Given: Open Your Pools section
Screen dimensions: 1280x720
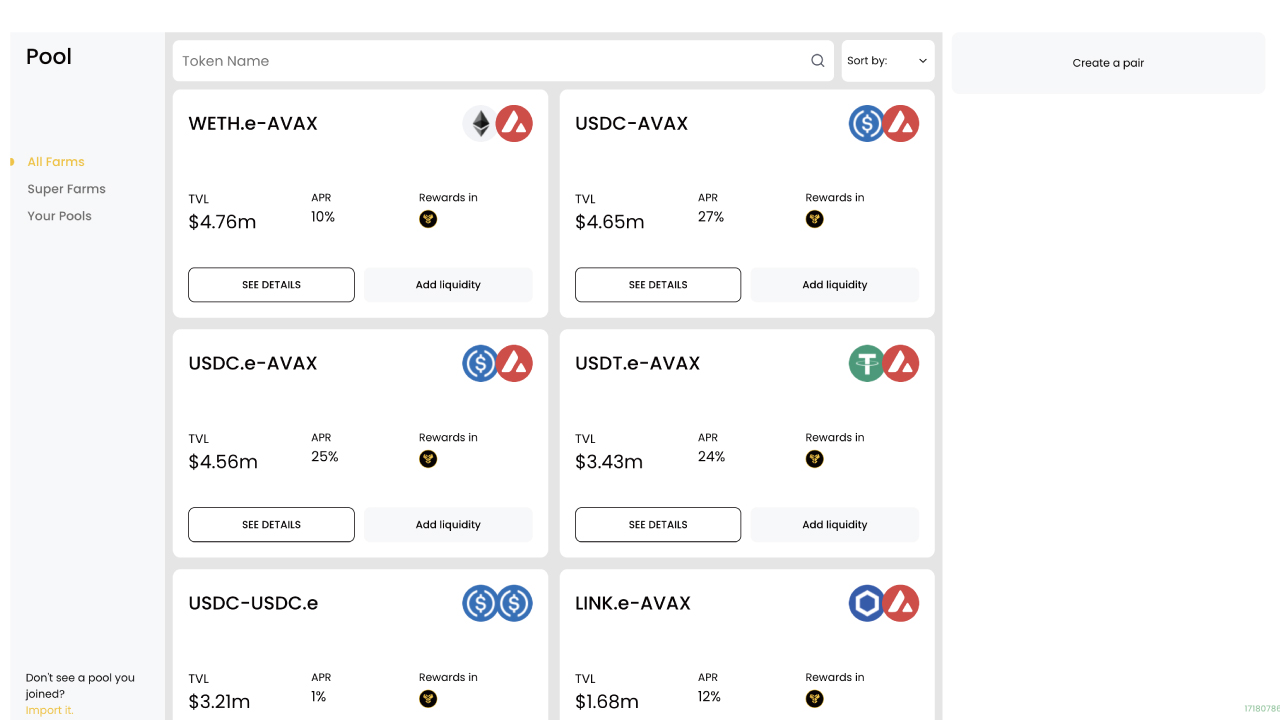Looking at the screenshot, I should [x=59, y=216].
